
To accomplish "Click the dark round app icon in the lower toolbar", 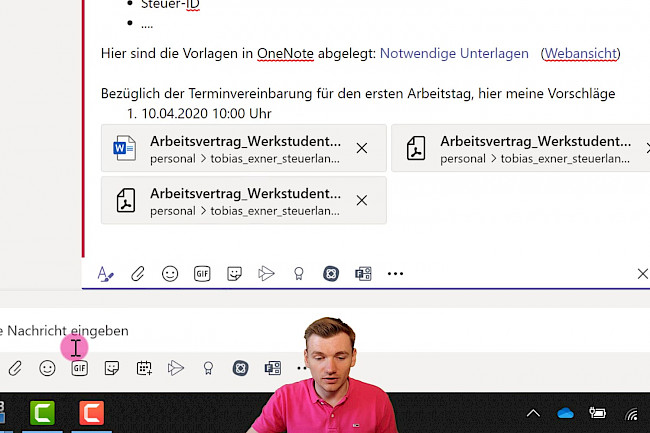I will pyautogui.click(x=240, y=368).
